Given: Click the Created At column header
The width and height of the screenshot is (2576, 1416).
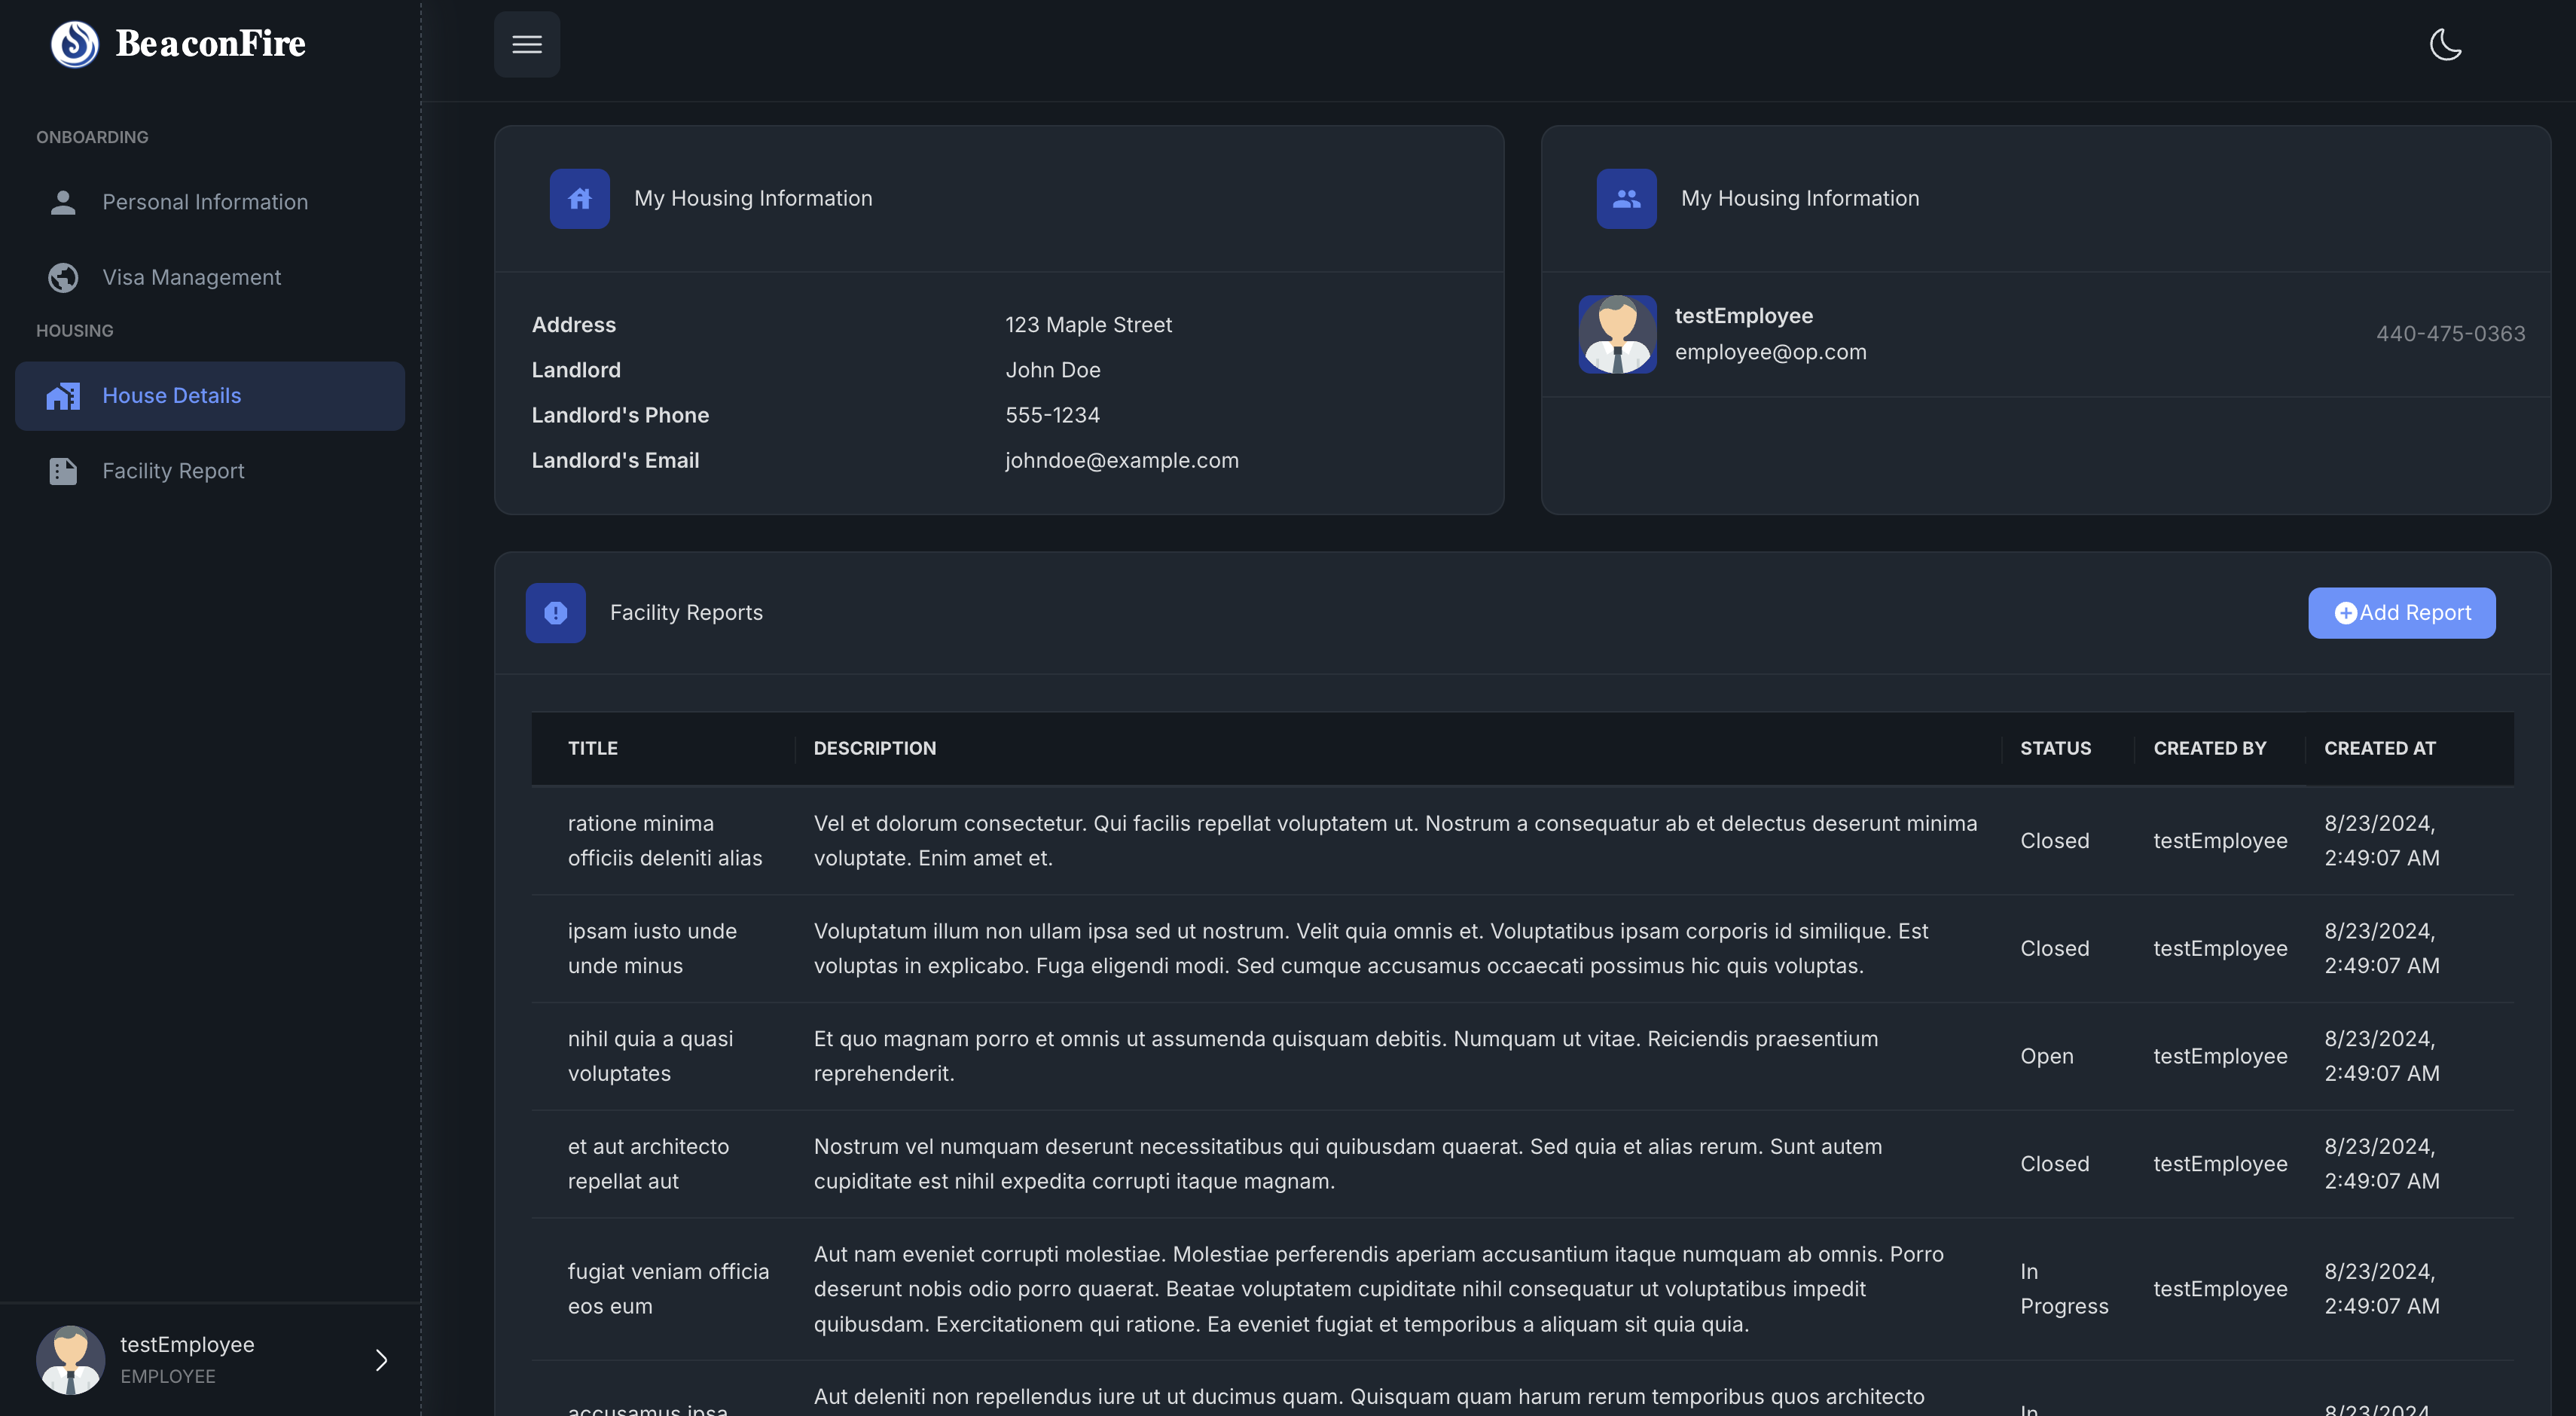Looking at the screenshot, I should click(x=2379, y=748).
